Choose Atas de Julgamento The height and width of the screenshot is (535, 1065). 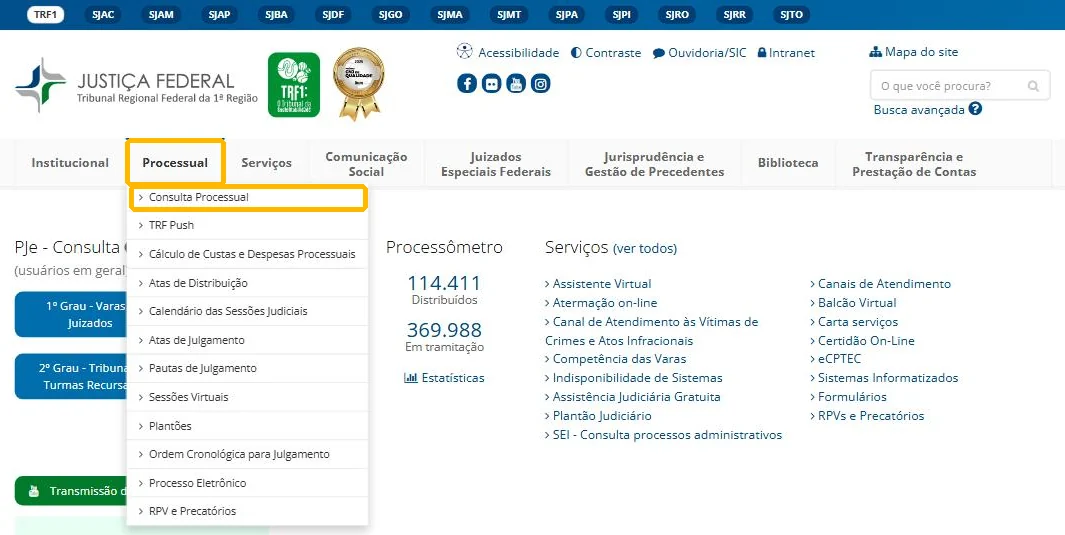tap(248, 340)
